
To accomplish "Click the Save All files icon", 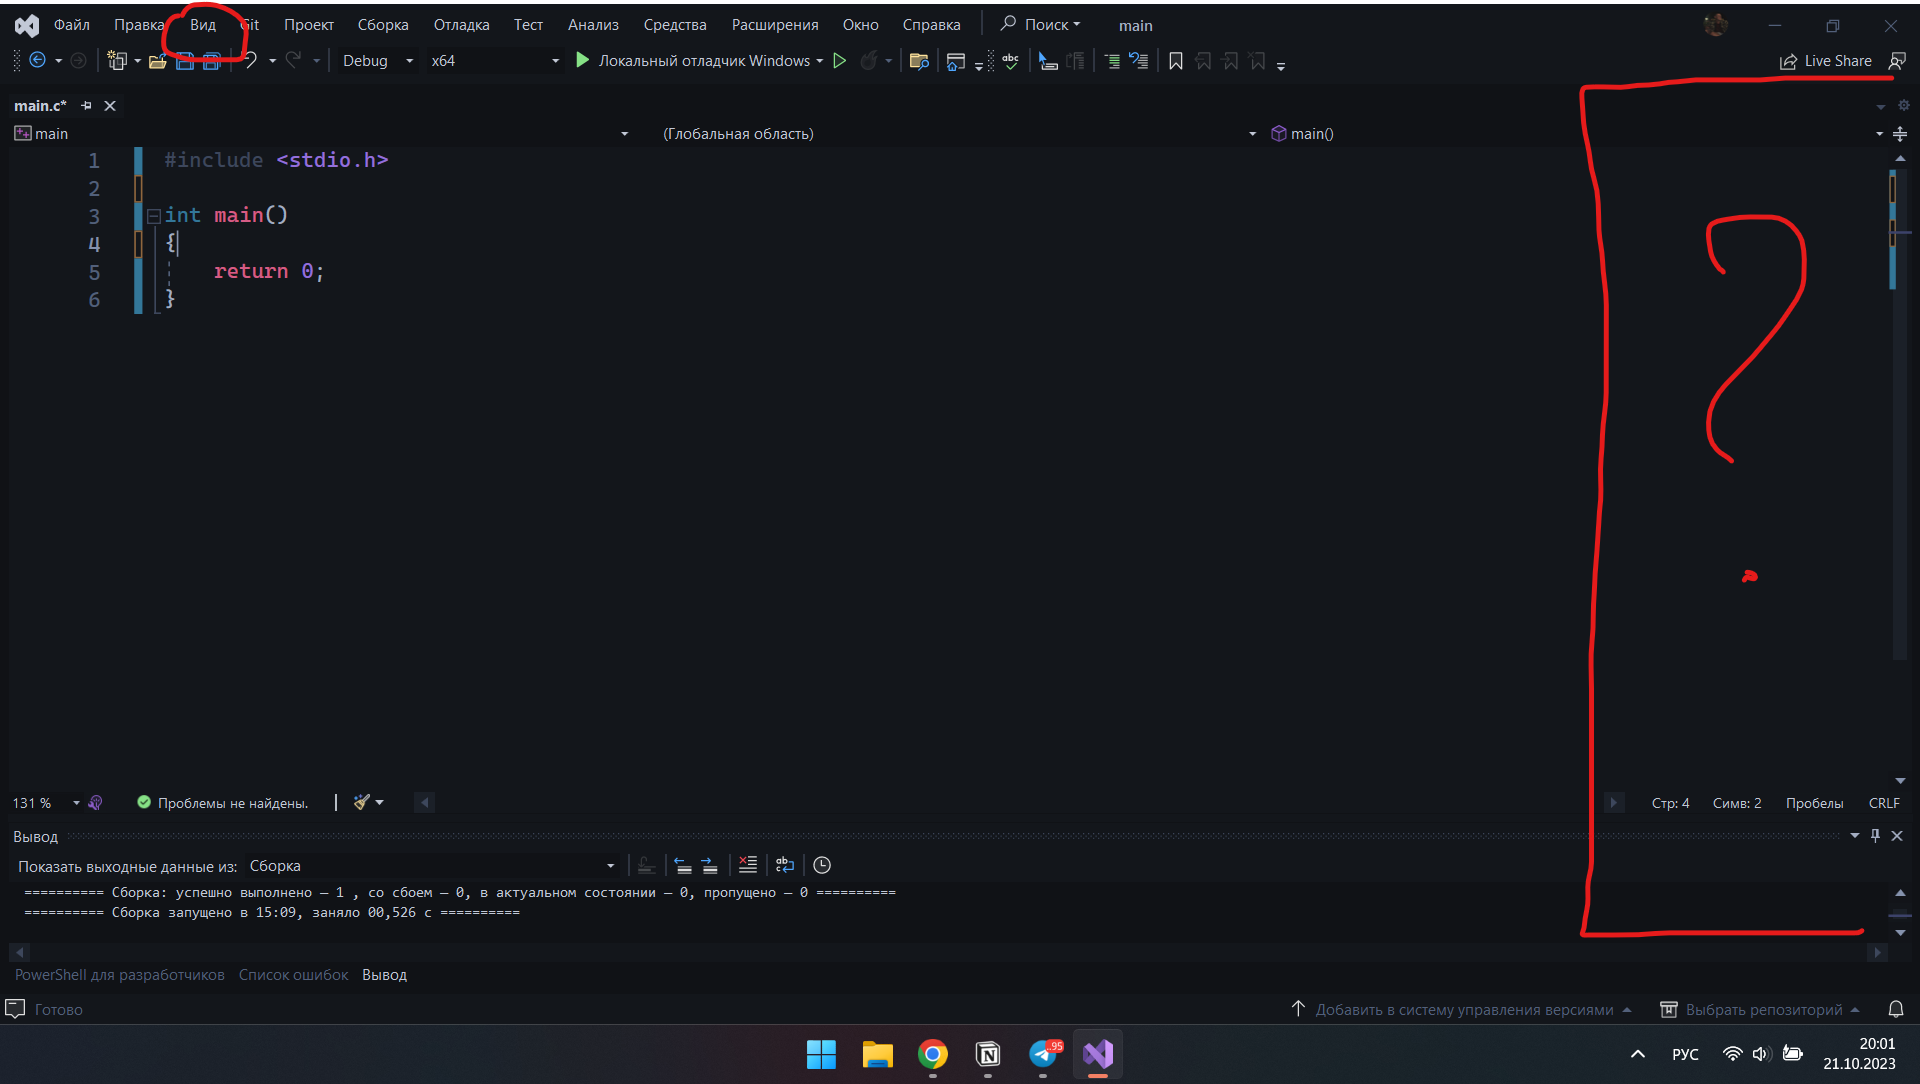I will (211, 61).
